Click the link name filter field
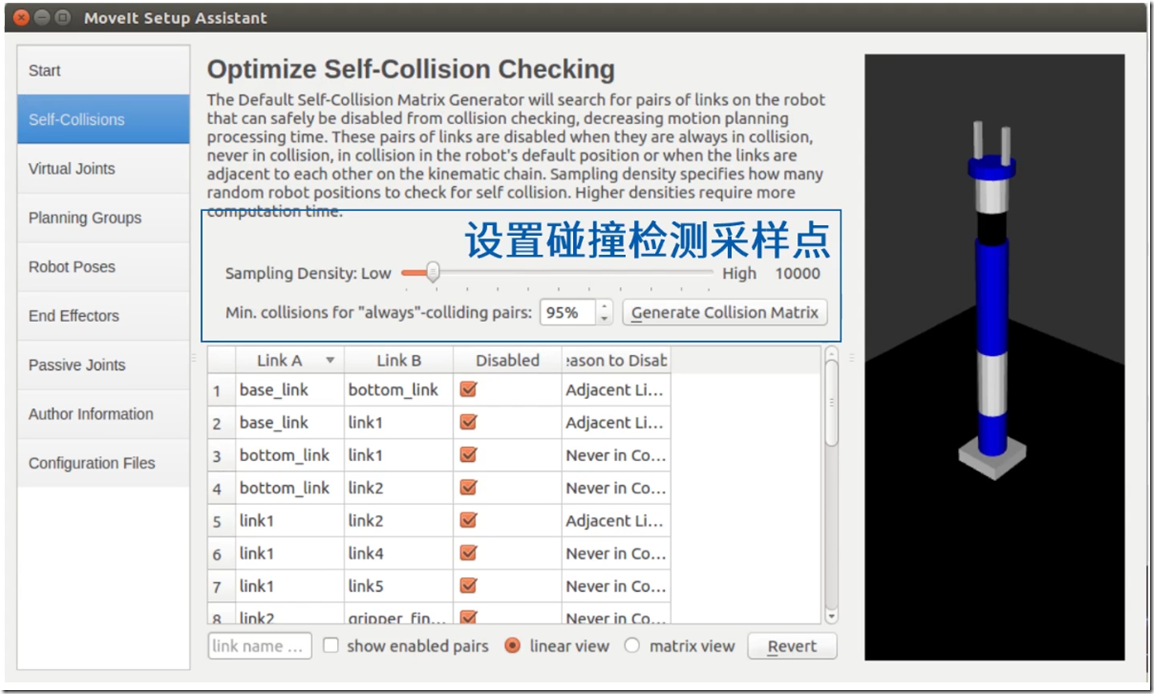This screenshot has height=694, width=1154. [x=259, y=646]
